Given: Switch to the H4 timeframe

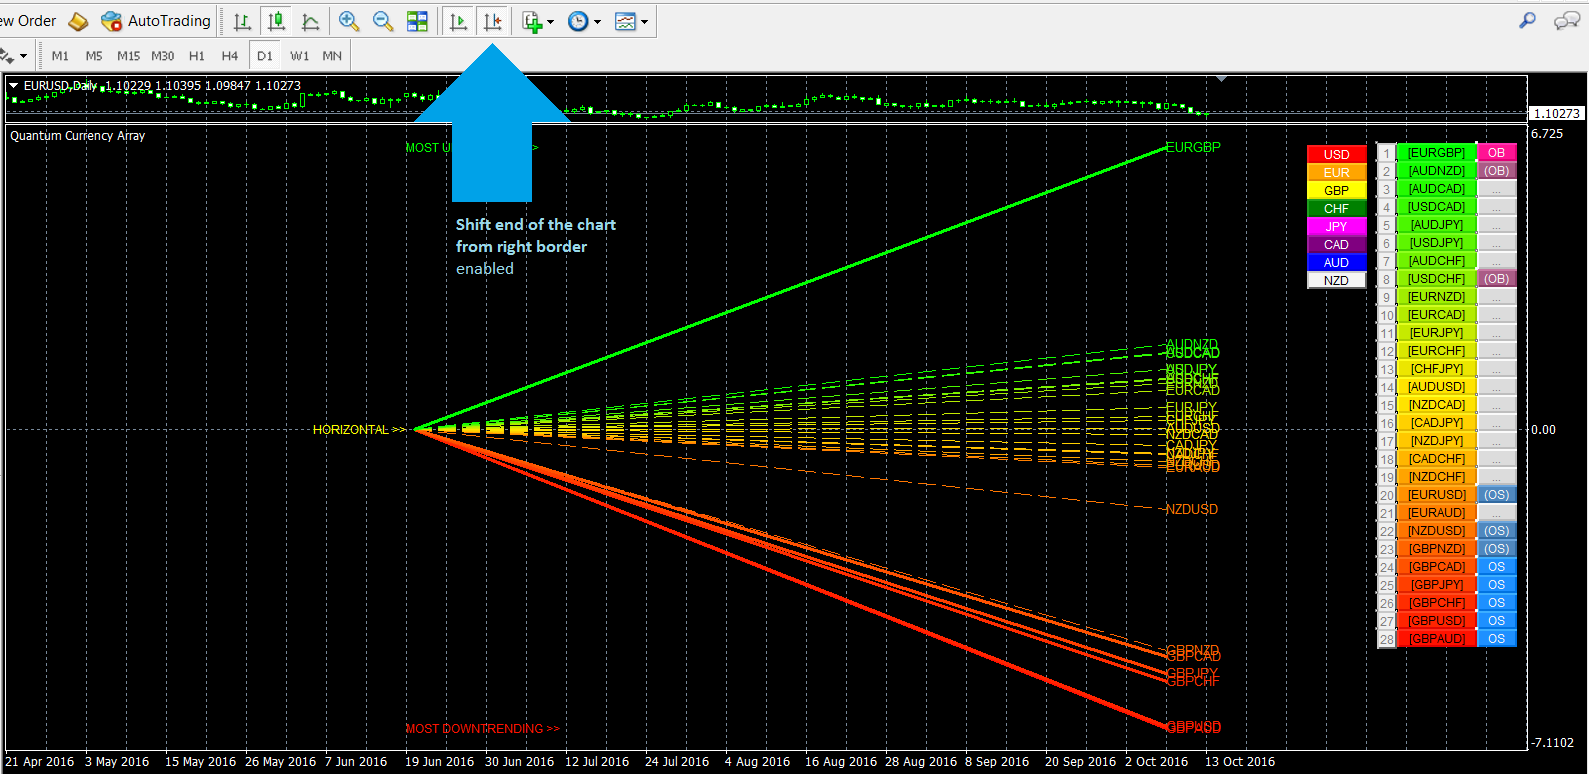Looking at the screenshot, I should coord(230,56).
